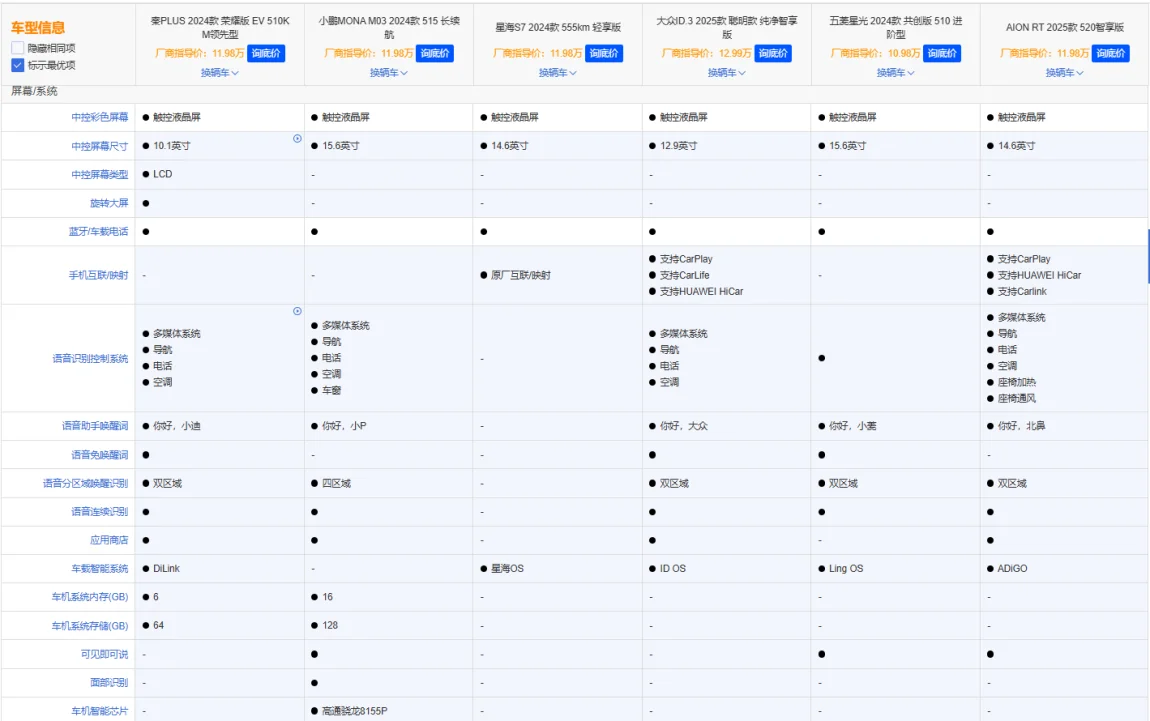The image size is (1150, 721).
Task: Click the 屏幕/系统 section header
Action: point(34,92)
